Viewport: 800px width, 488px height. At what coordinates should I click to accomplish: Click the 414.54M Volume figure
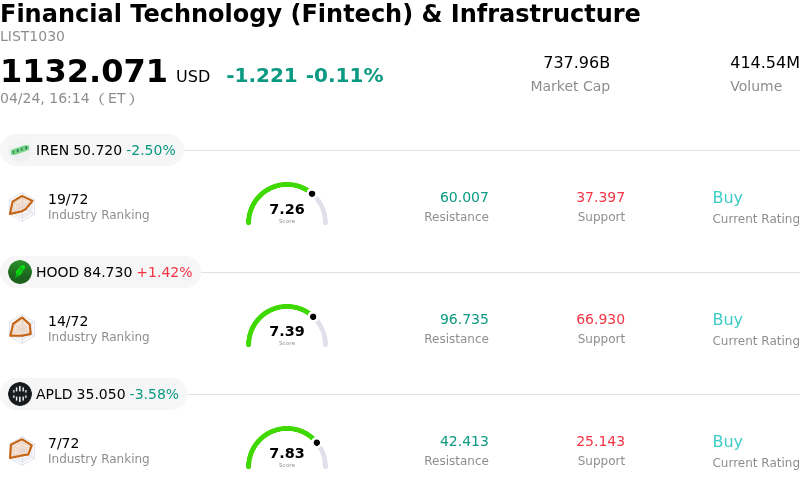[x=764, y=63]
